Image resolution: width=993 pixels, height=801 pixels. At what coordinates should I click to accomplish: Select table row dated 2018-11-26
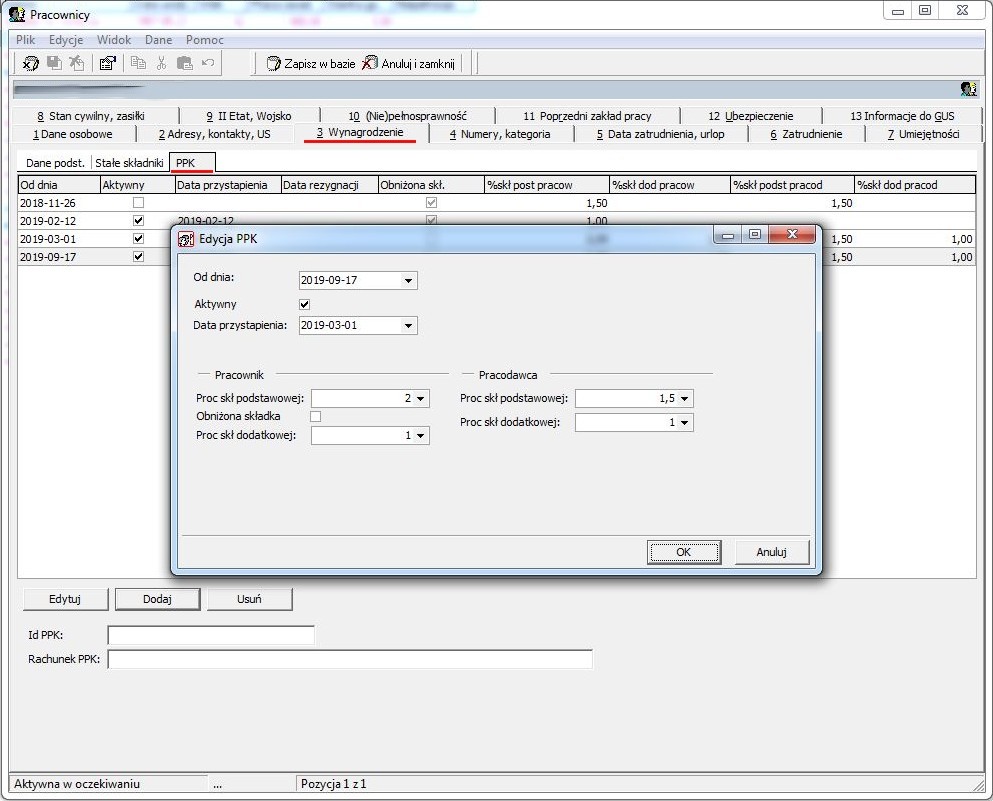click(x=496, y=203)
